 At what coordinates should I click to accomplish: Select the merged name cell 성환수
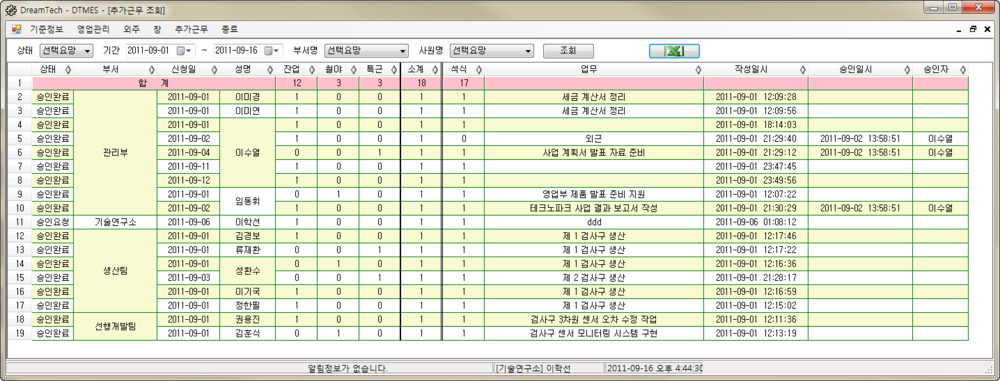coord(247,271)
